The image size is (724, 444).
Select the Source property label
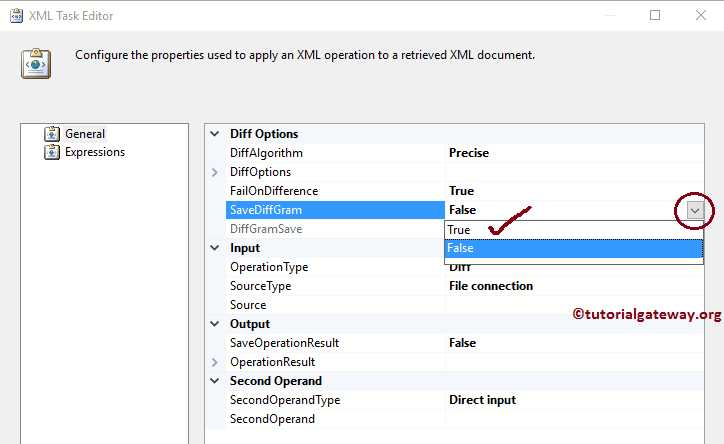[x=248, y=305]
